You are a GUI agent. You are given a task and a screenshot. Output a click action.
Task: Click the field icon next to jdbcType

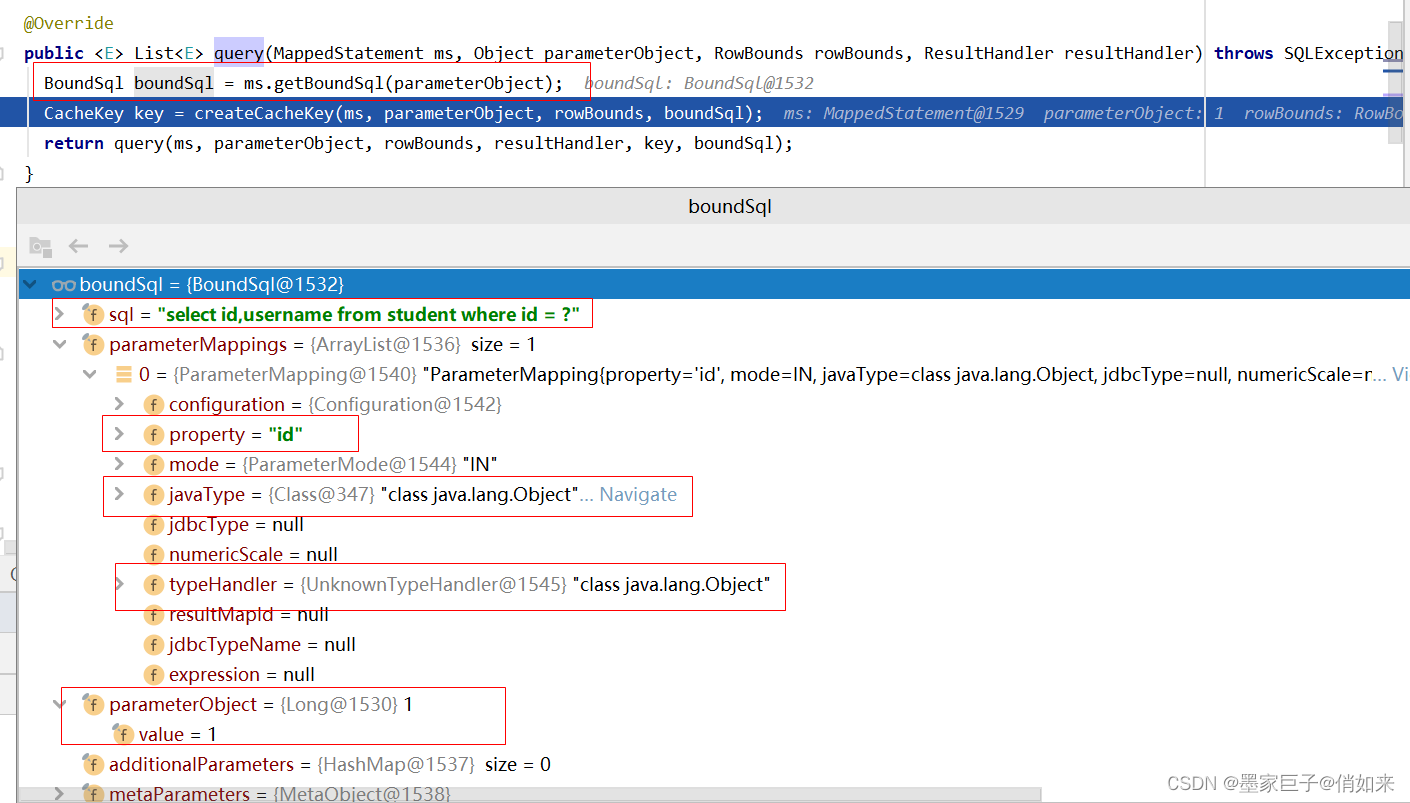point(153,525)
